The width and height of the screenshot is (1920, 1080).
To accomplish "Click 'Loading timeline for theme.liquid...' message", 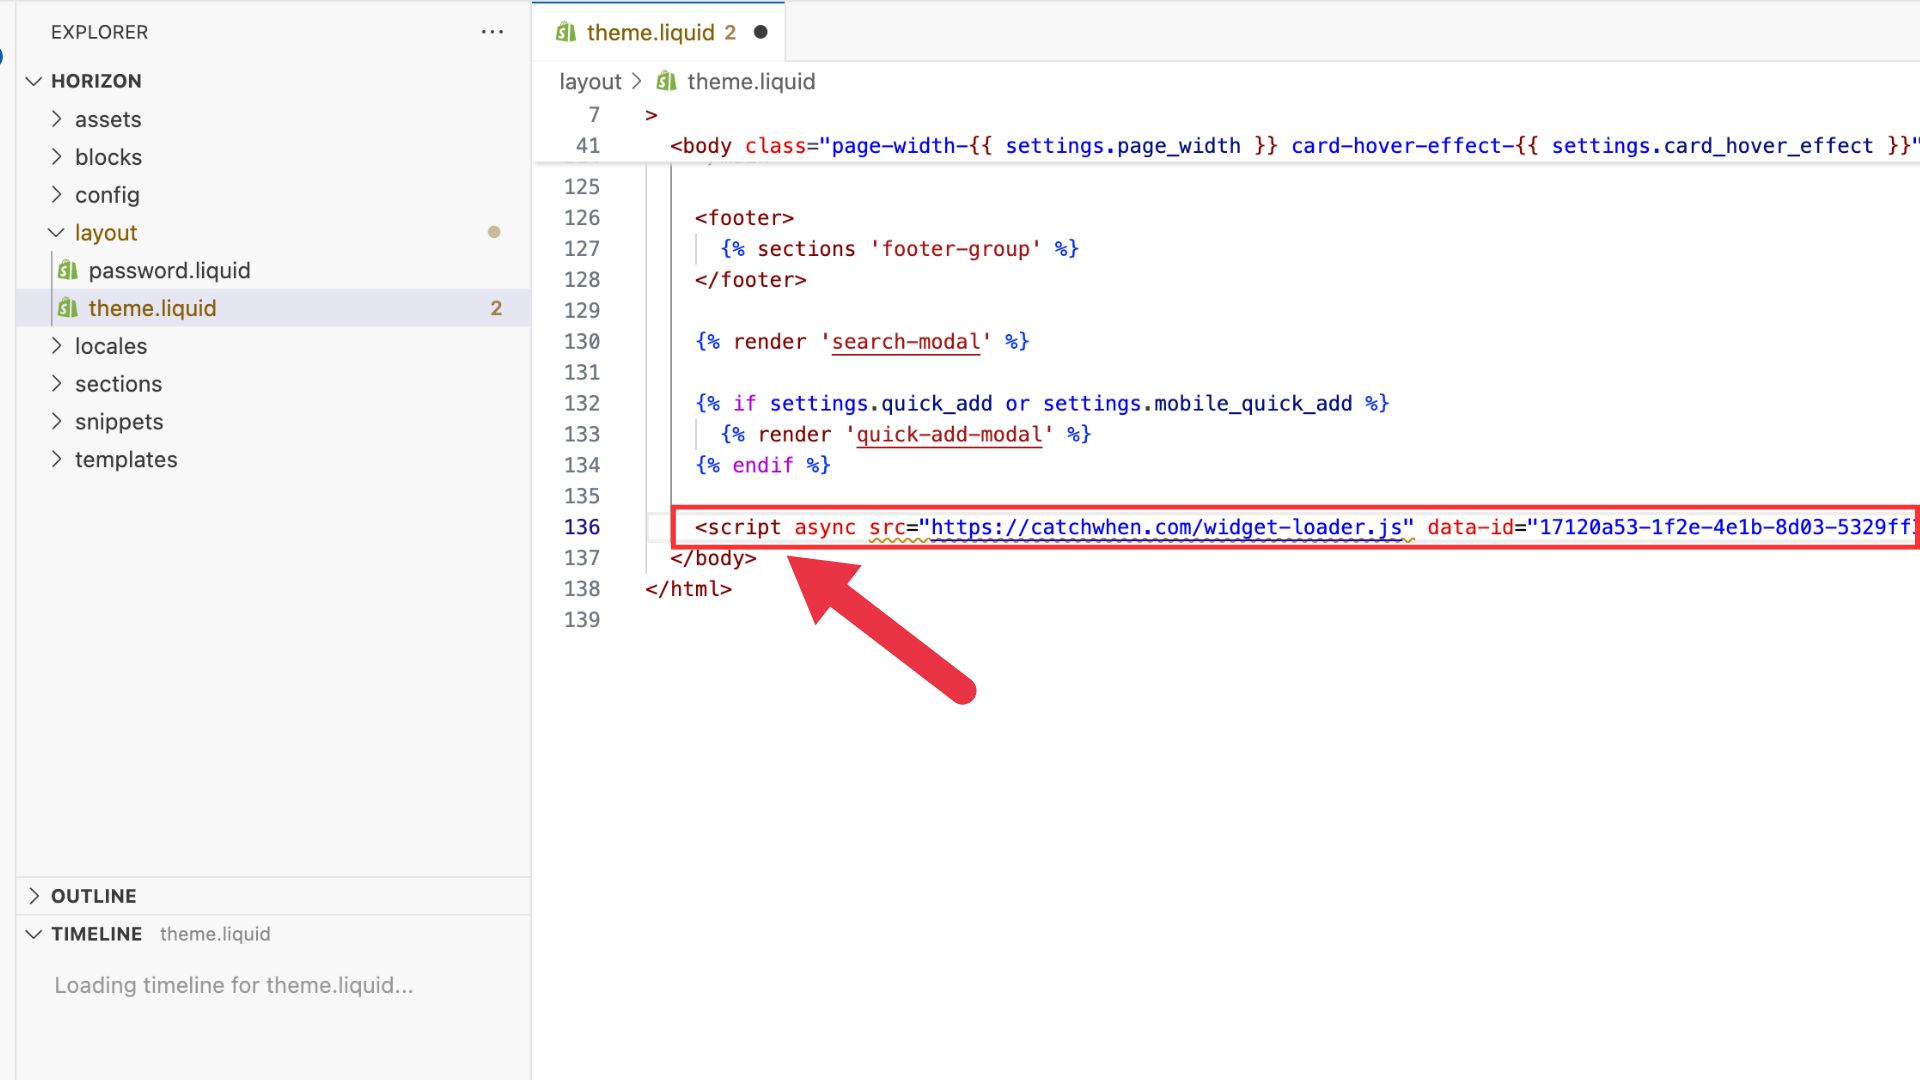I will (x=233, y=985).
